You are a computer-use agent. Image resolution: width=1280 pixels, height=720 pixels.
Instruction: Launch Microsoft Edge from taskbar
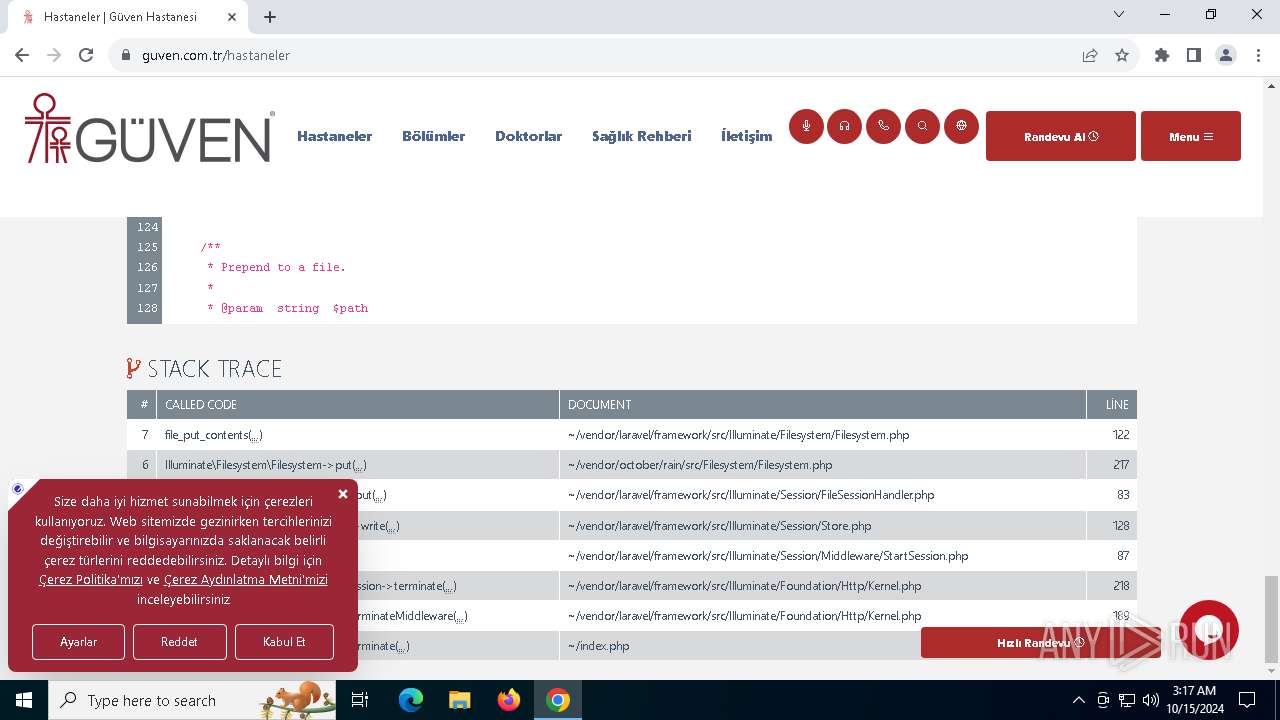click(x=411, y=700)
